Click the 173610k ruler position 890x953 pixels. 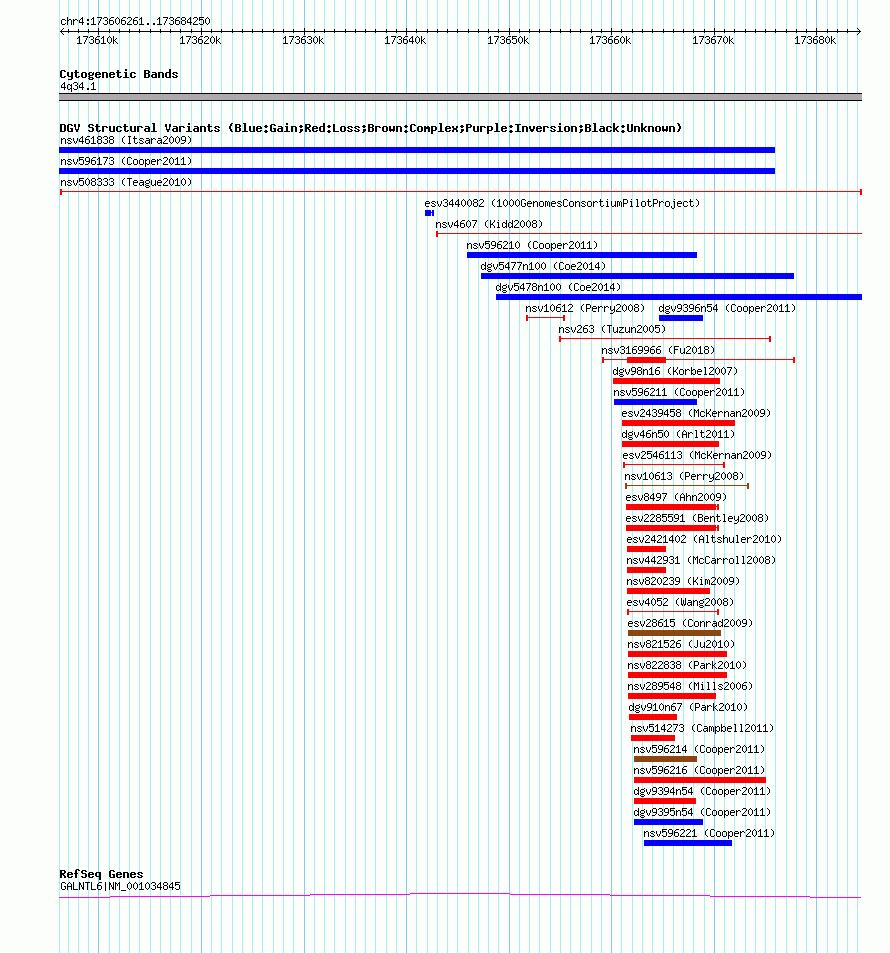pos(97,40)
